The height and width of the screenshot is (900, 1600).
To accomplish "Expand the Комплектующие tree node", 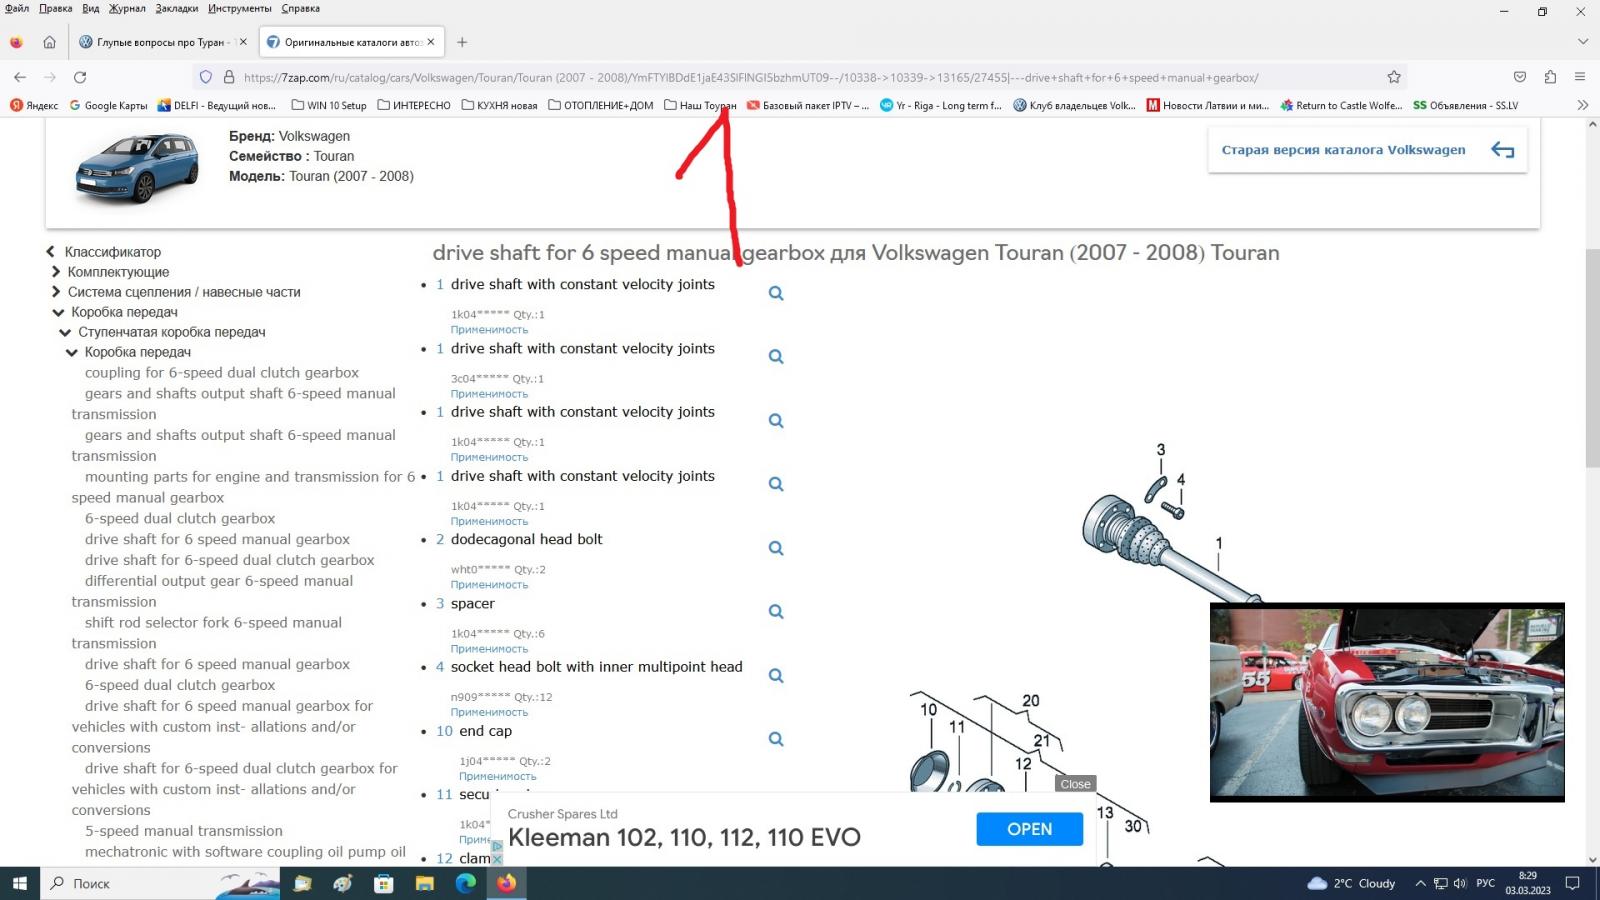I will (x=56, y=272).
